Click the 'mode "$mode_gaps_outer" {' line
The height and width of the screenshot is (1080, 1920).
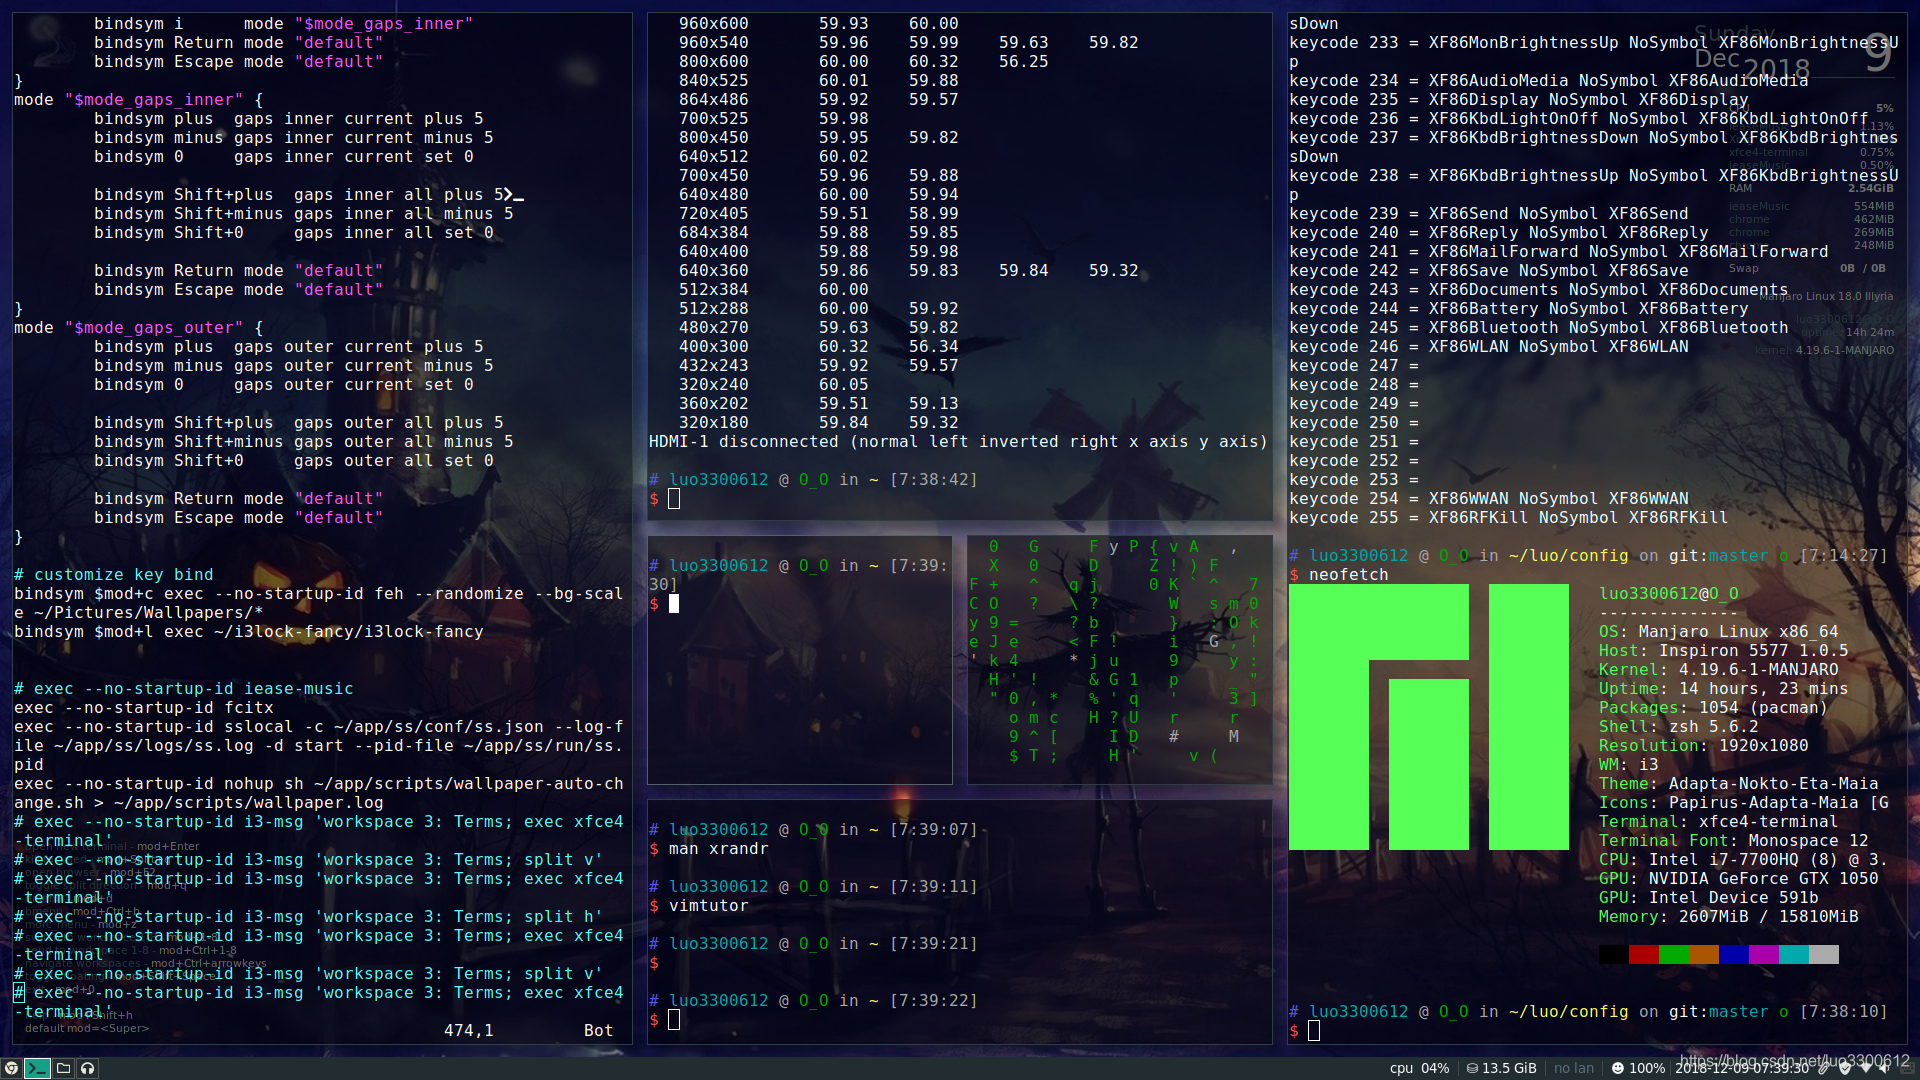tap(138, 328)
